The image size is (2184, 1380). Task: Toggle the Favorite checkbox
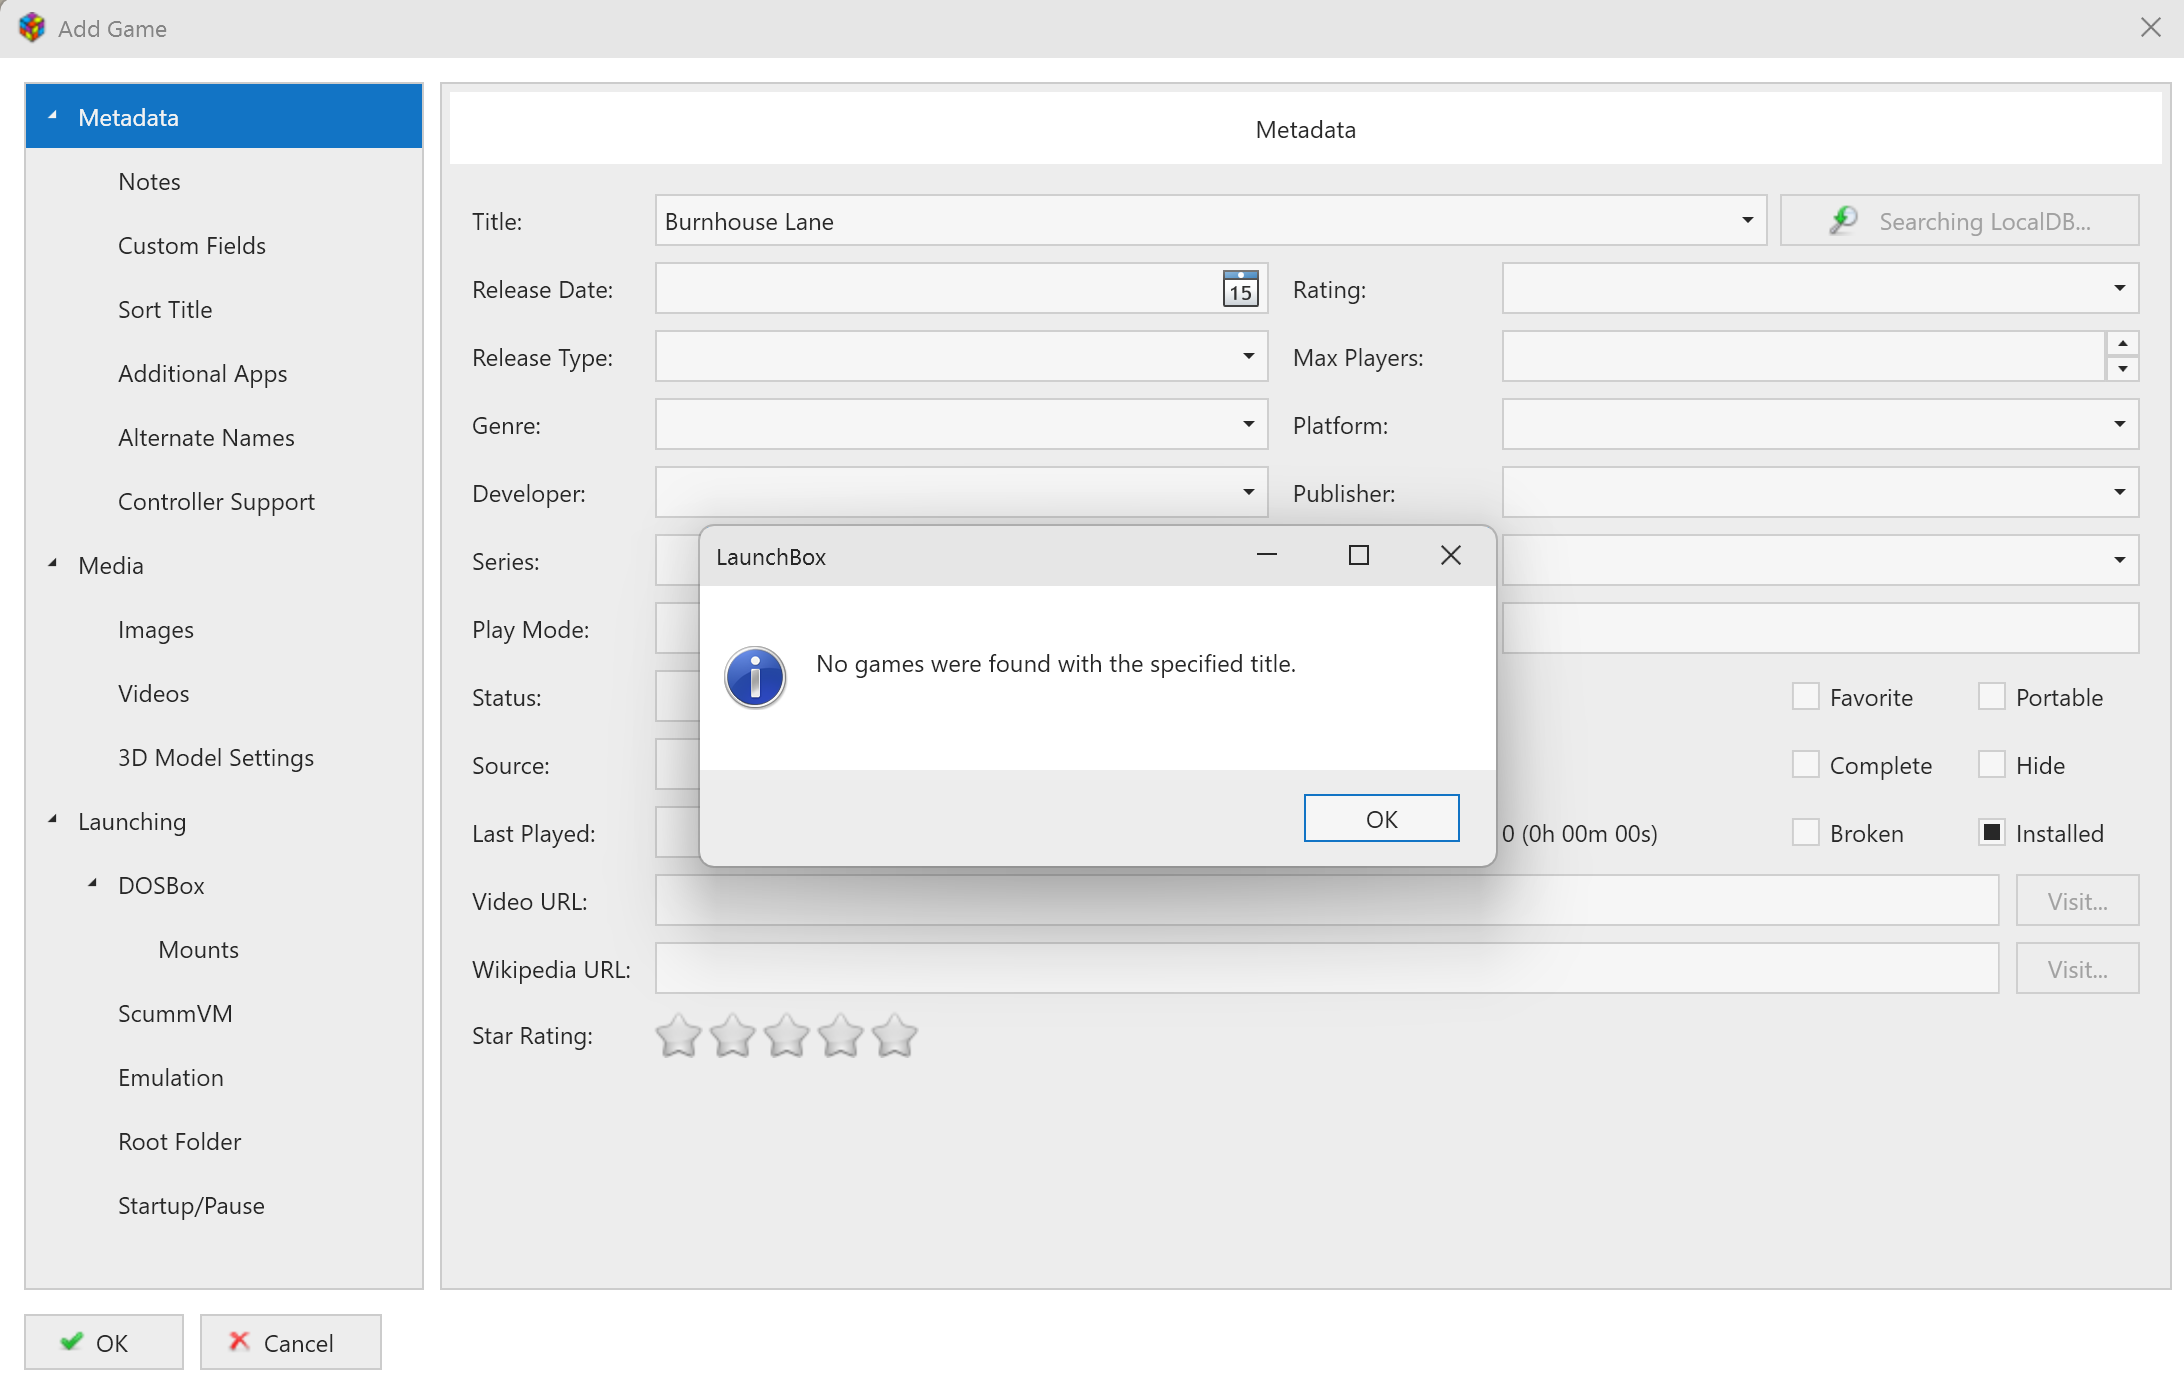1806,697
